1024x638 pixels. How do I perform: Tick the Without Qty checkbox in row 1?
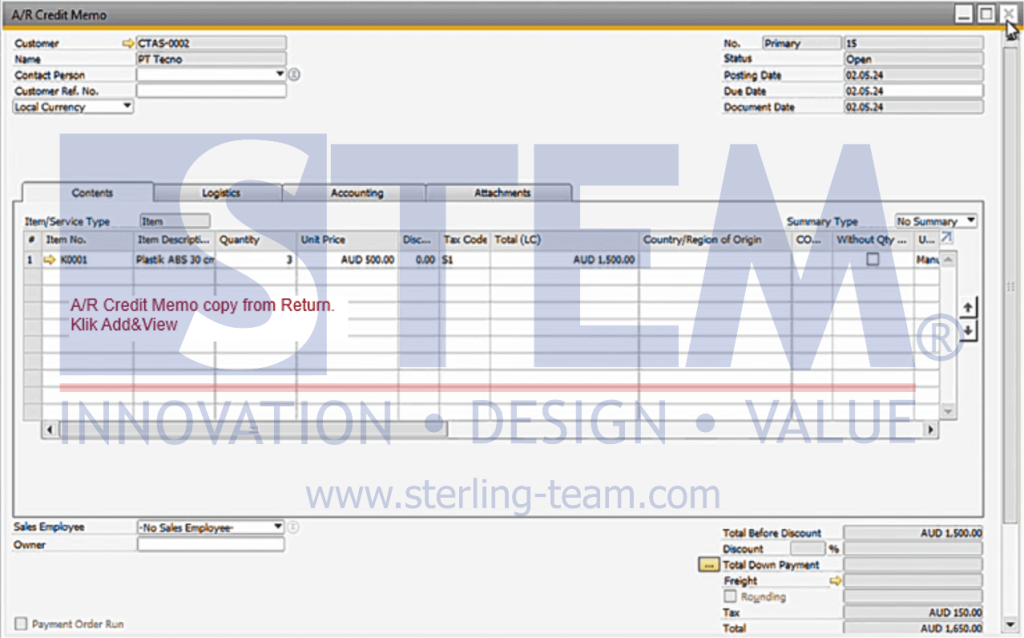pyautogui.click(x=872, y=260)
